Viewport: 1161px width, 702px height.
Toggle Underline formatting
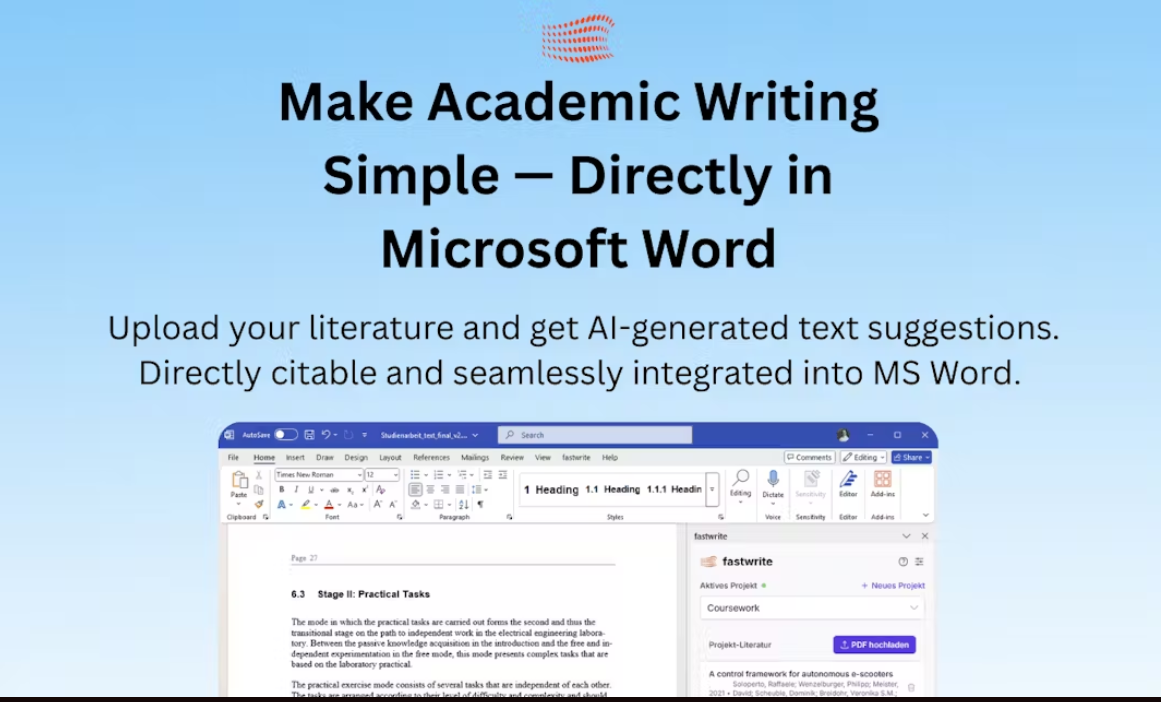(x=311, y=489)
